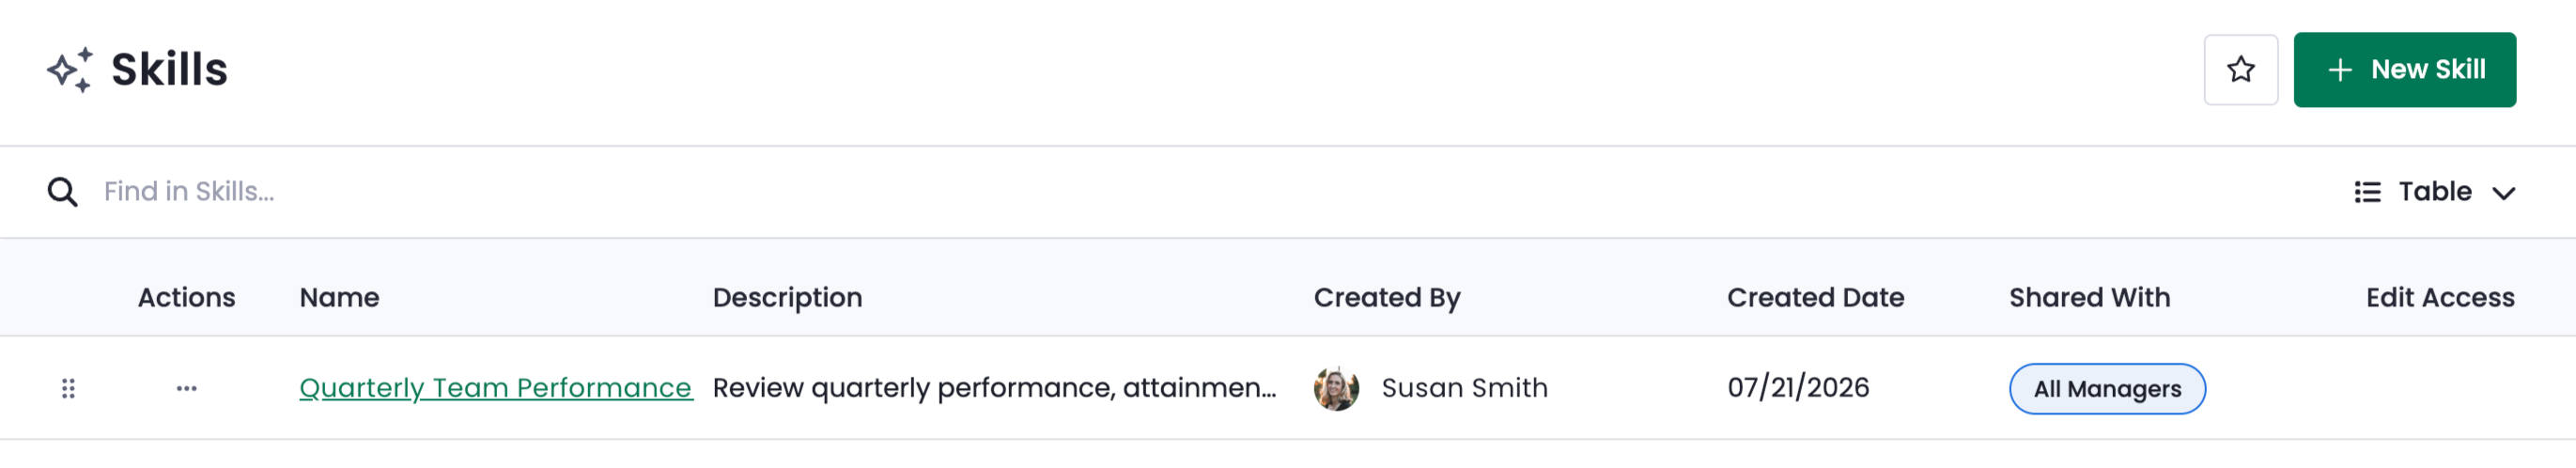Expand the Table view chevron

click(x=2503, y=193)
